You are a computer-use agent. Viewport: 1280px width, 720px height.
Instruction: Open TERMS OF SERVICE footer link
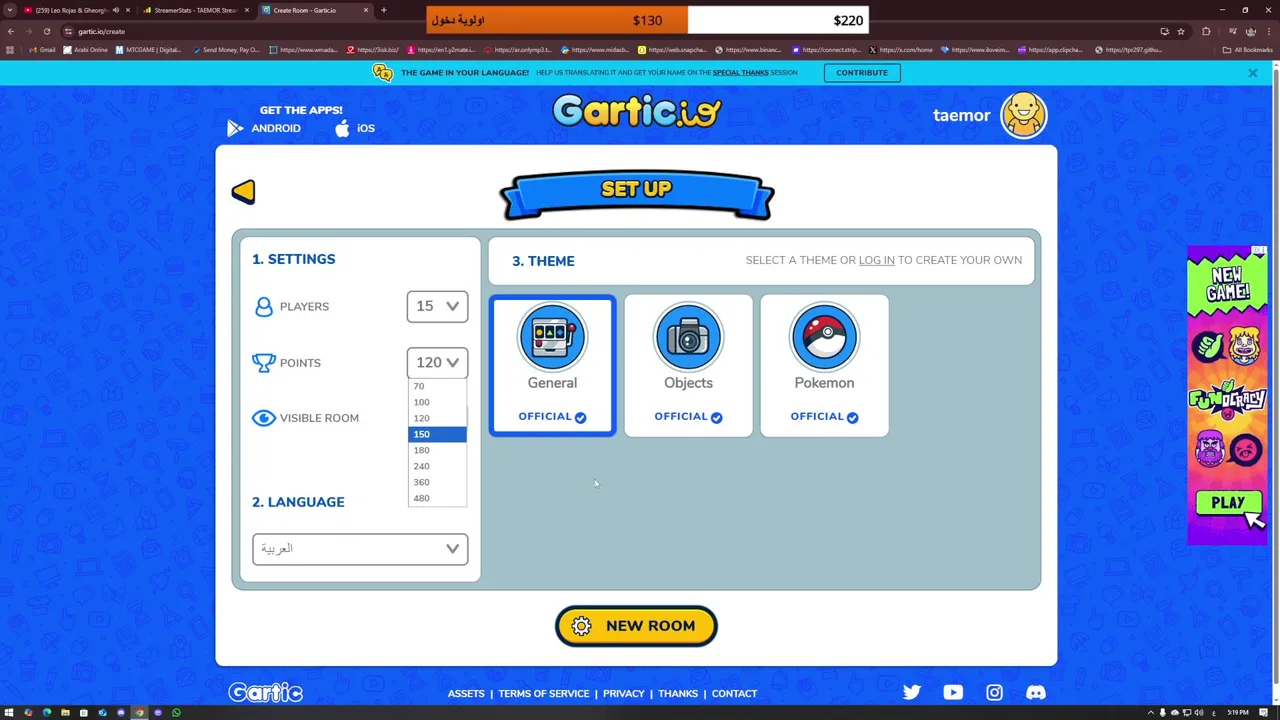(x=544, y=693)
